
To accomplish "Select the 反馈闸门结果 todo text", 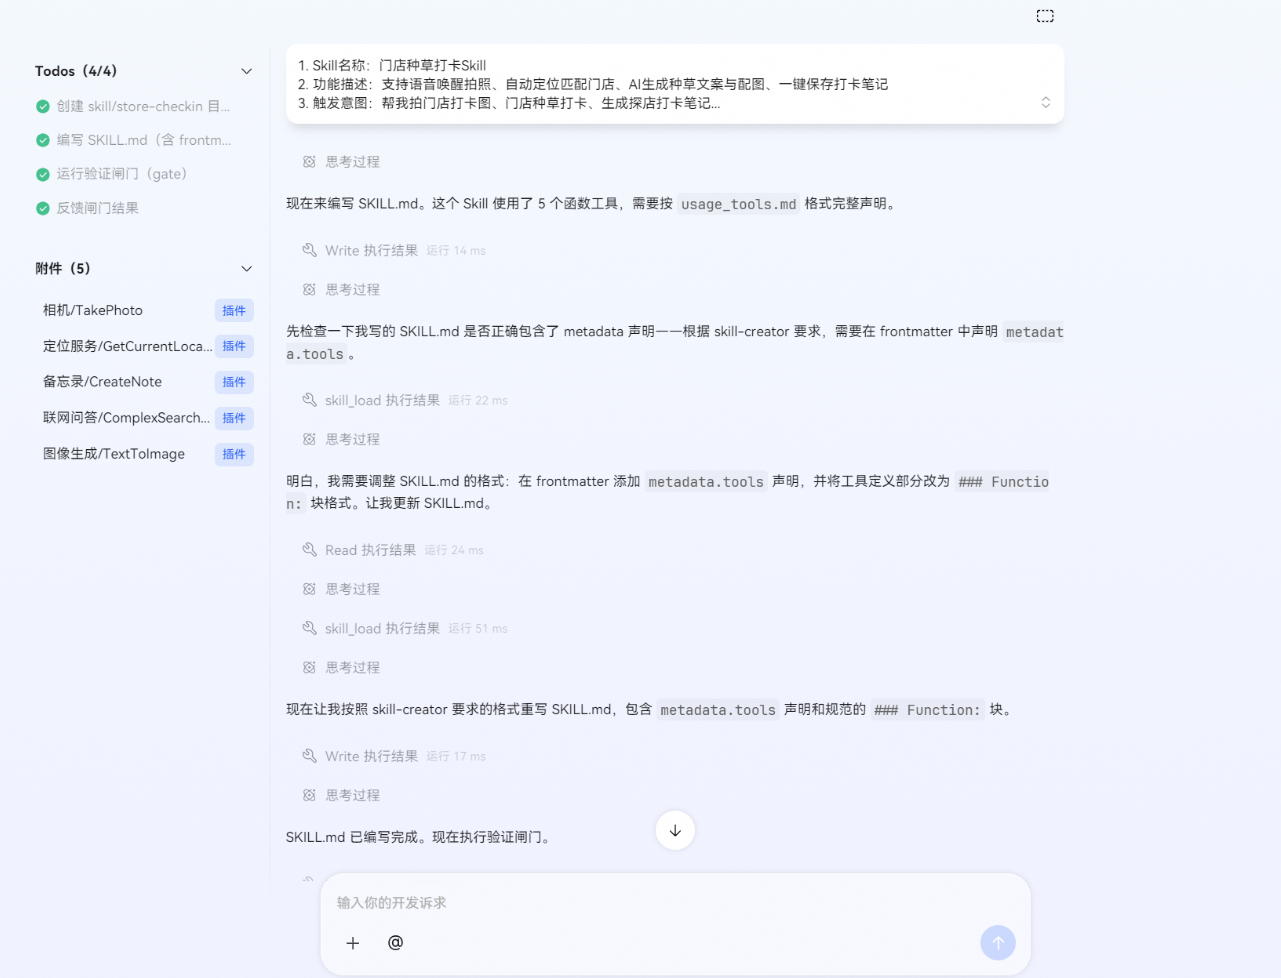I will pos(97,208).
